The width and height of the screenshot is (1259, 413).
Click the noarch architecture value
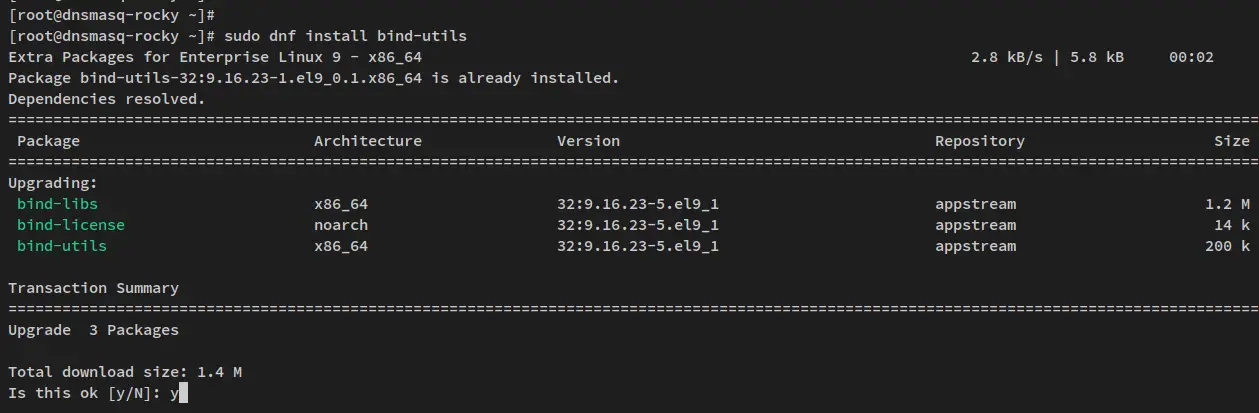tap(341, 225)
